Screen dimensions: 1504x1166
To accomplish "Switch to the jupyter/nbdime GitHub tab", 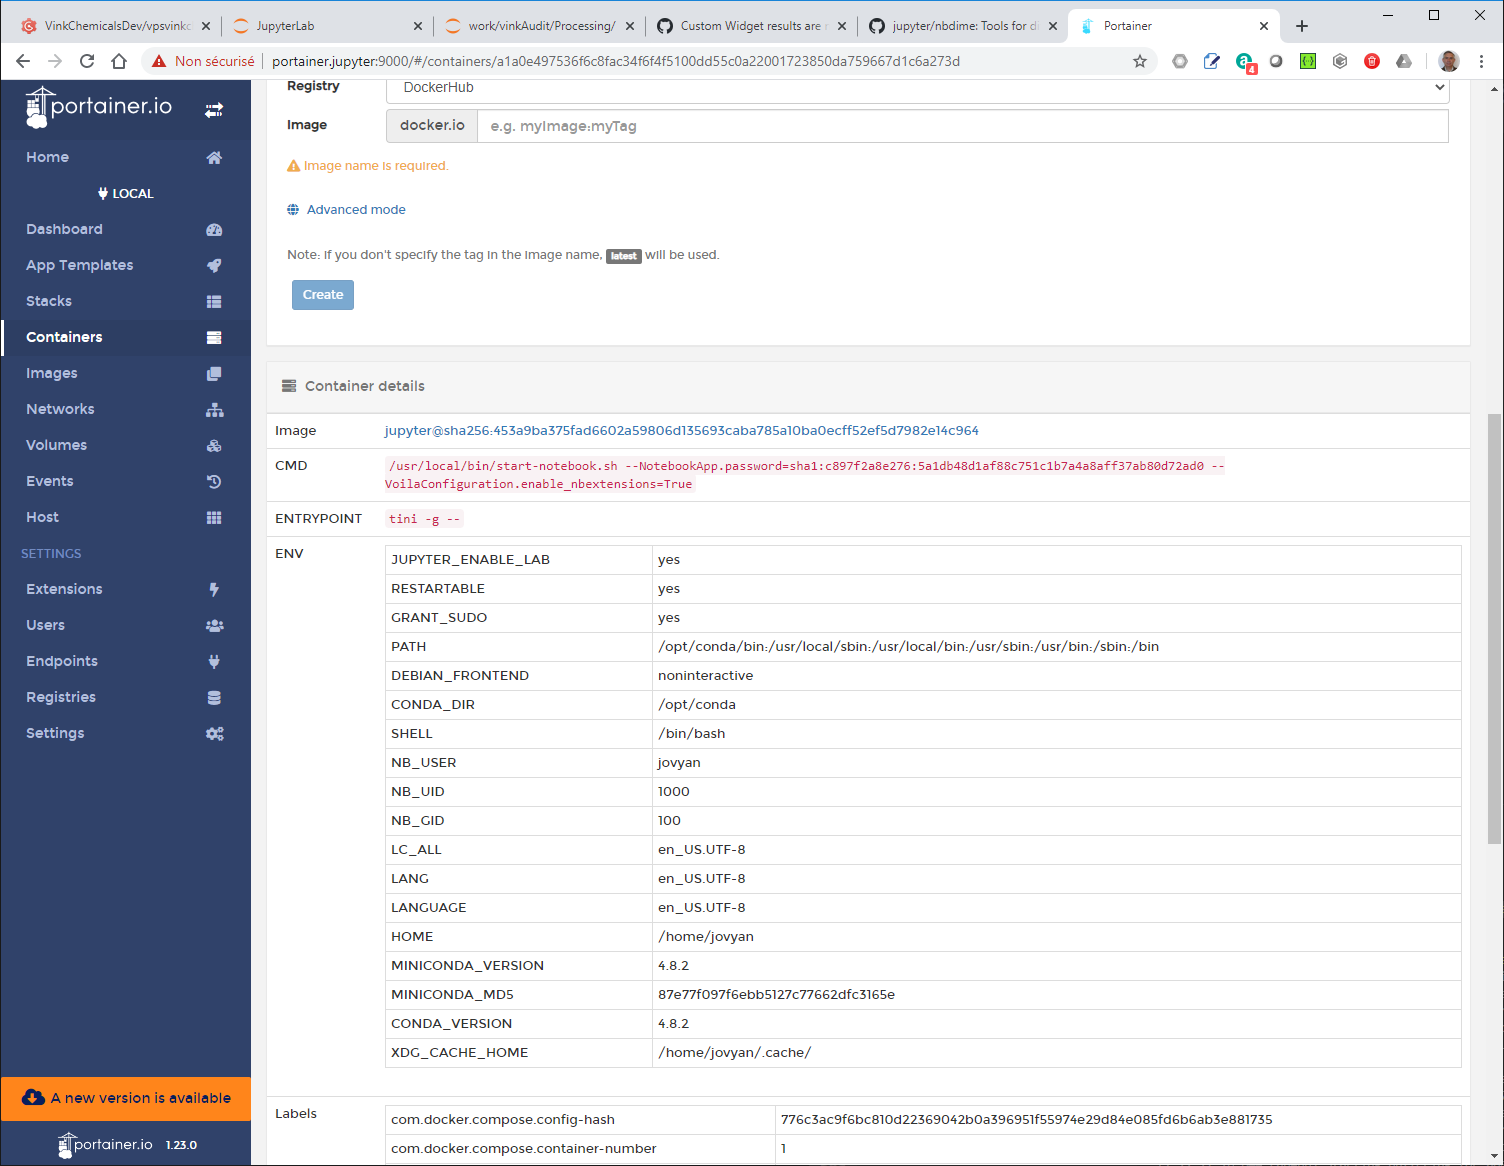I will [x=962, y=26].
